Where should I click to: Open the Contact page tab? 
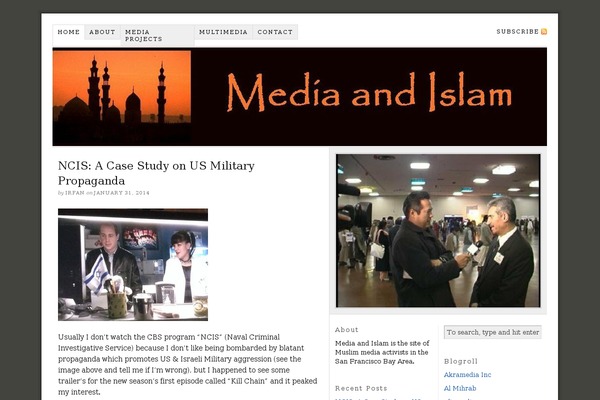(275, 32)
